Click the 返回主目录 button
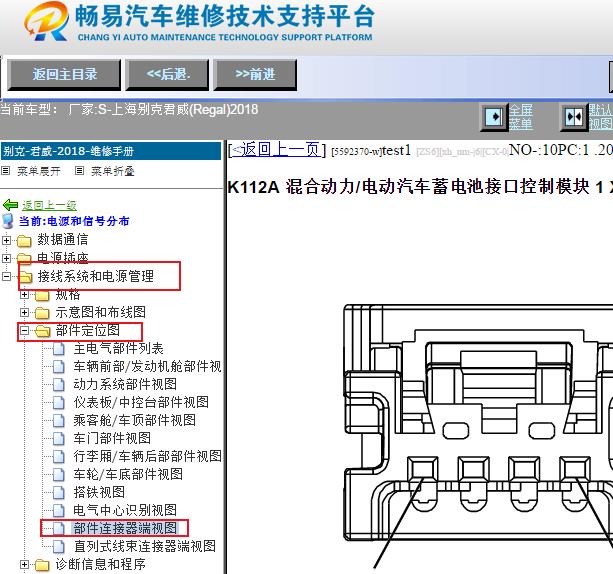The width and height of the screenshot is (613, 574). (64, 74)
